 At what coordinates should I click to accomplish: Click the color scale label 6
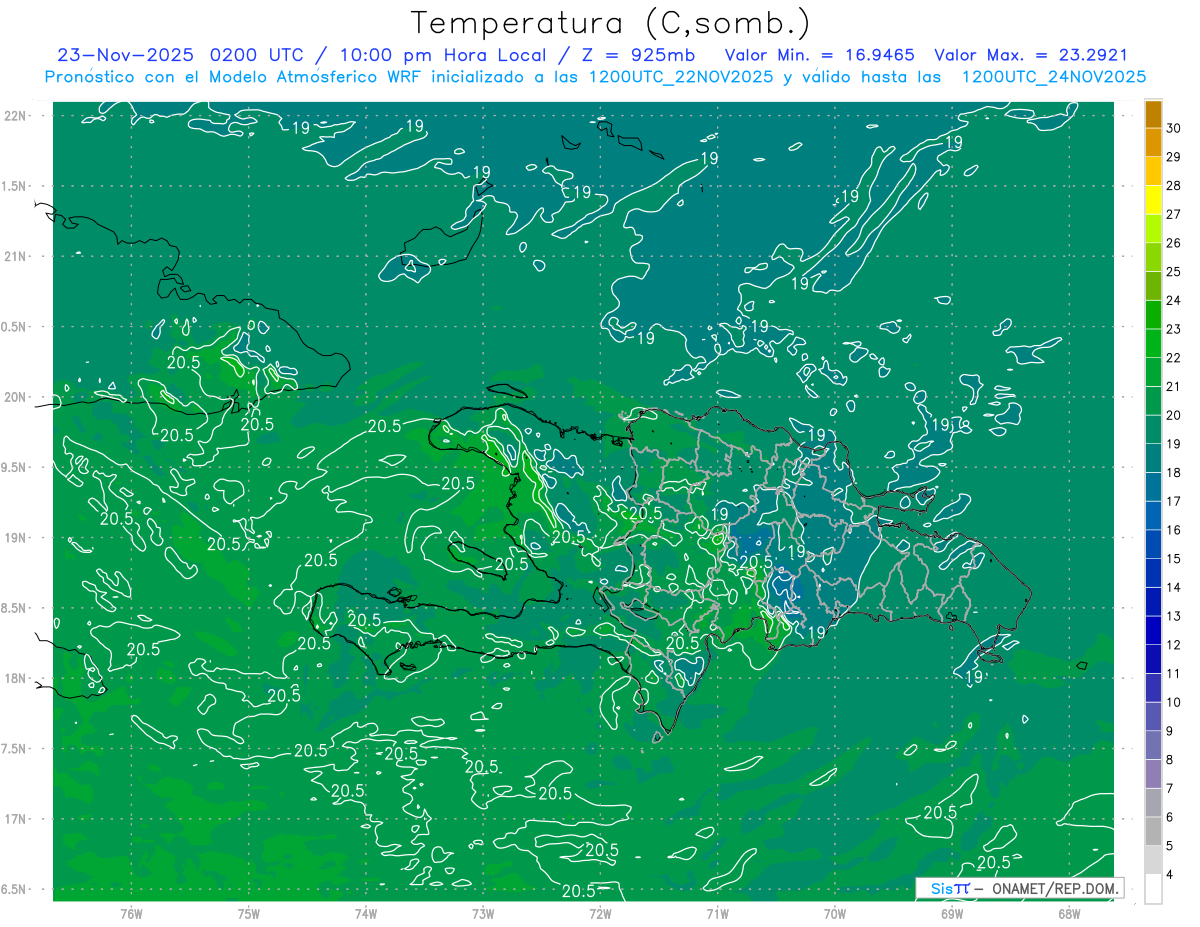click(1170, 817)
